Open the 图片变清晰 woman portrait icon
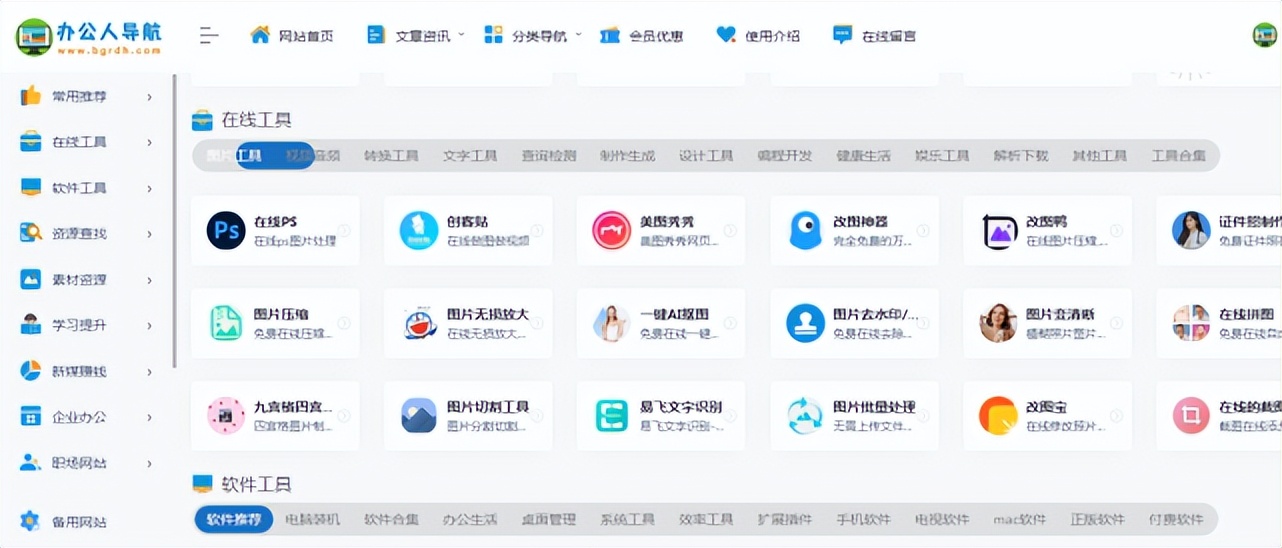Viewport: 1282px width, 548px height. click(998, 323)
